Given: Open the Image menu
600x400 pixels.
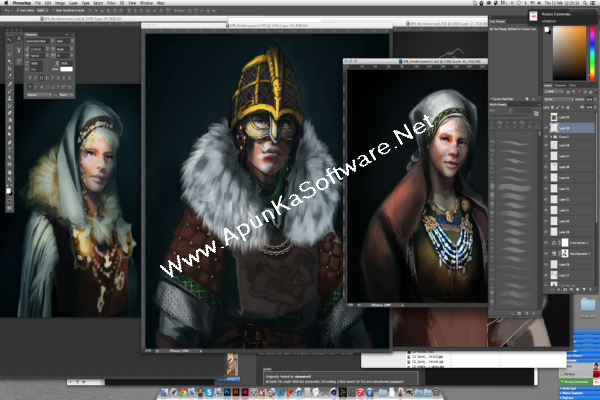Looking at the screenshot, I should [x=60, y=3].
